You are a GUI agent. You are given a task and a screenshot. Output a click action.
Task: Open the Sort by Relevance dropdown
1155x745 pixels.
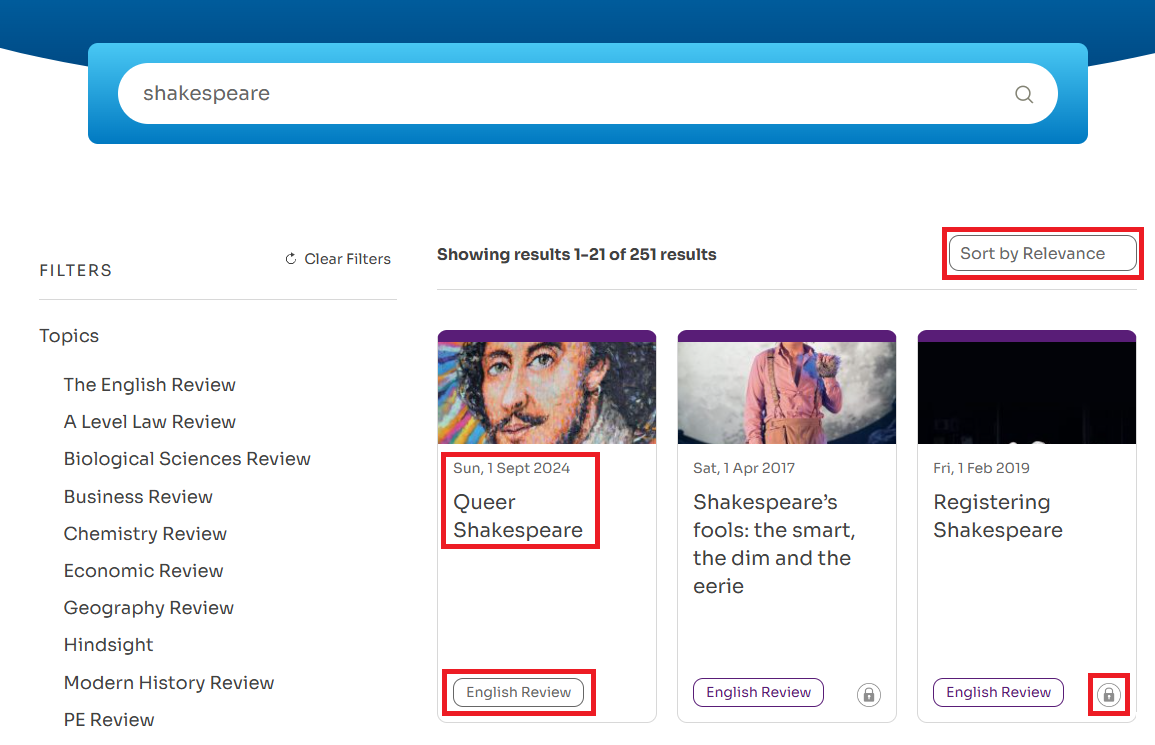click(x=1042, y=254)
